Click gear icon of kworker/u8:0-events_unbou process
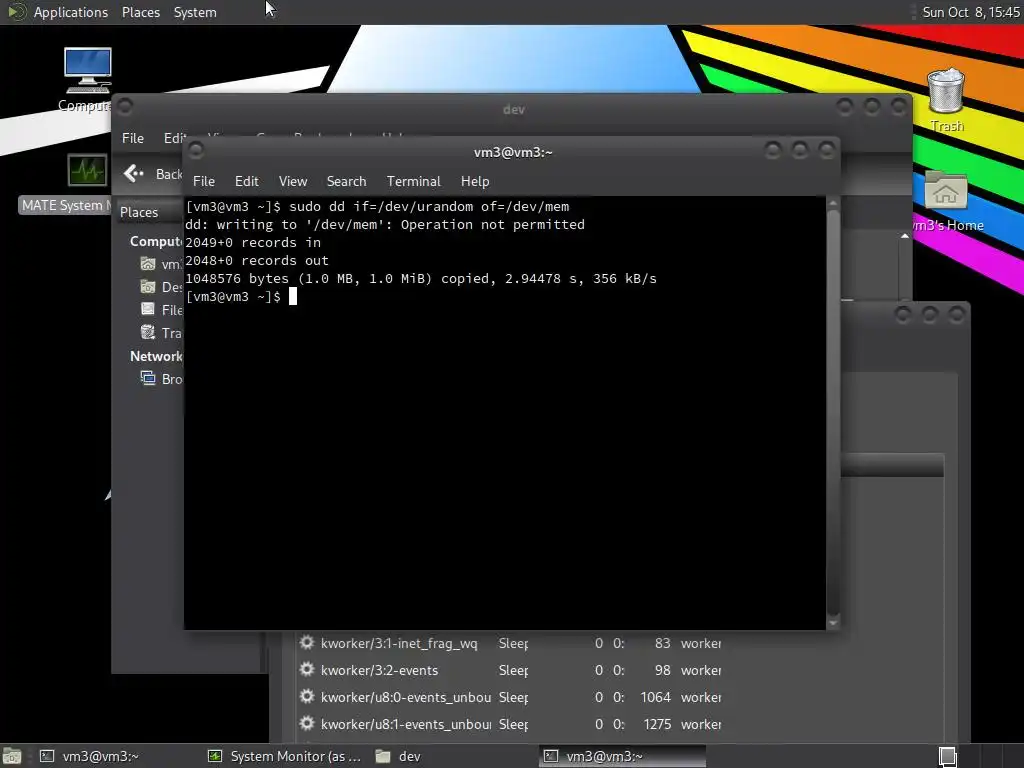1024x768 pixels. point(307,697)
